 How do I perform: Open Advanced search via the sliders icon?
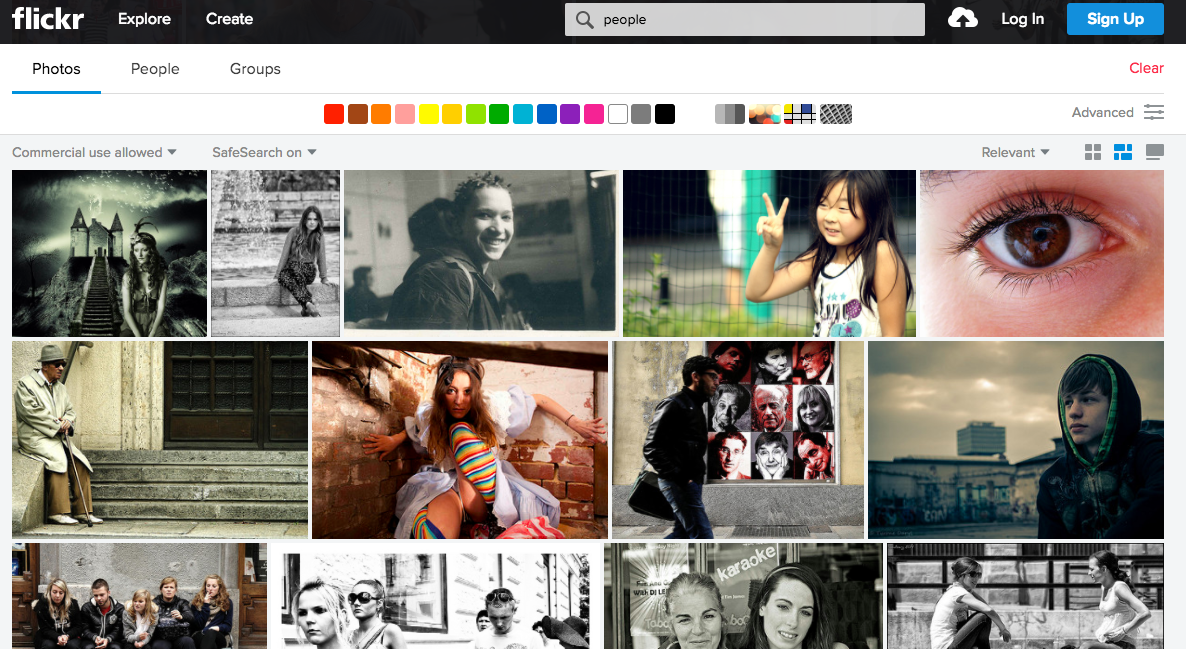point(1153,112)
